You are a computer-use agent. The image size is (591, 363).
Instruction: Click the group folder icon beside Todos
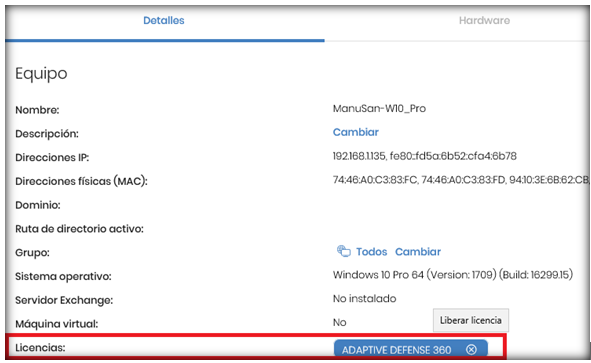(x=343, y=251)
